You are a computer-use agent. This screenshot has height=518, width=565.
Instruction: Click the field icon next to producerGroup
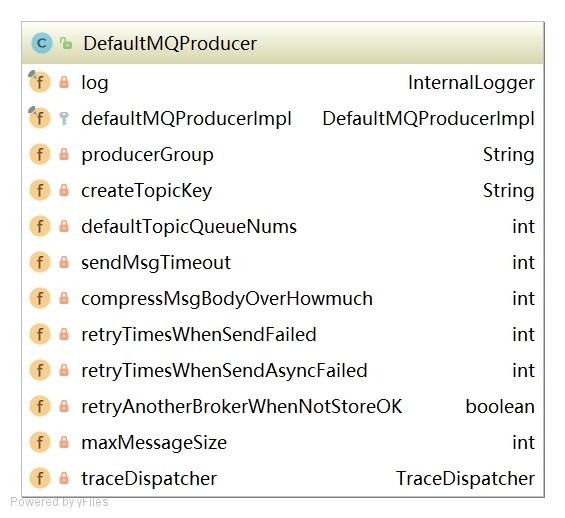point(40,154)
